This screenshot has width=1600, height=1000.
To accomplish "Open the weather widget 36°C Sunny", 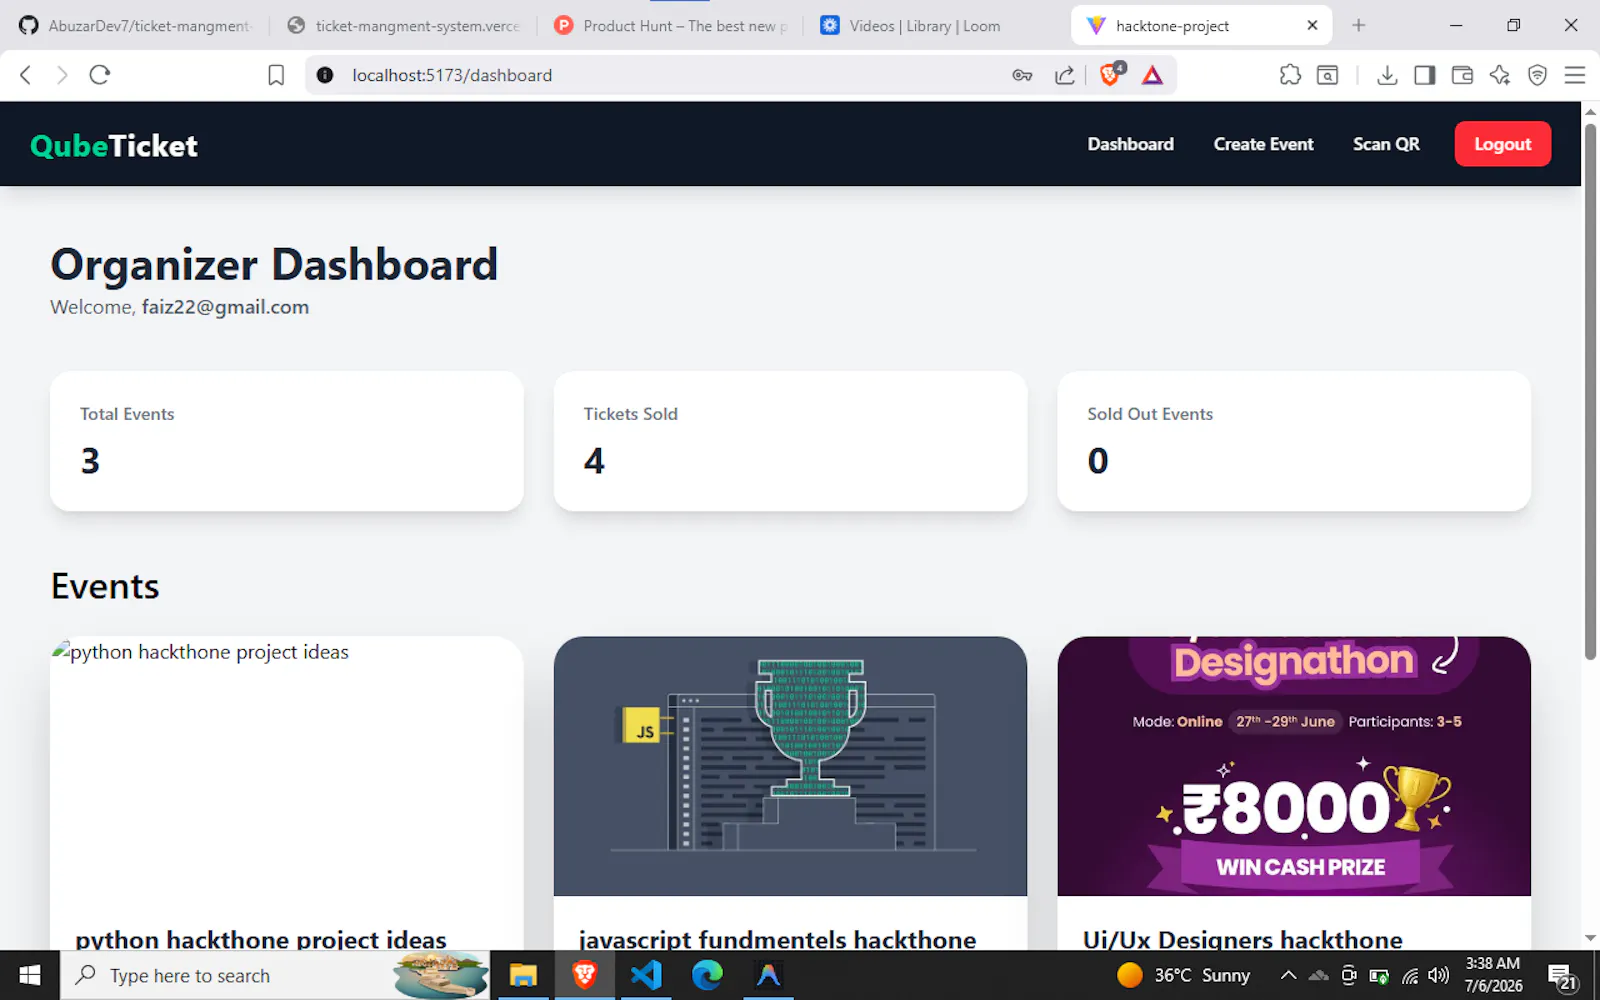I will click(x=1184, y=975).
